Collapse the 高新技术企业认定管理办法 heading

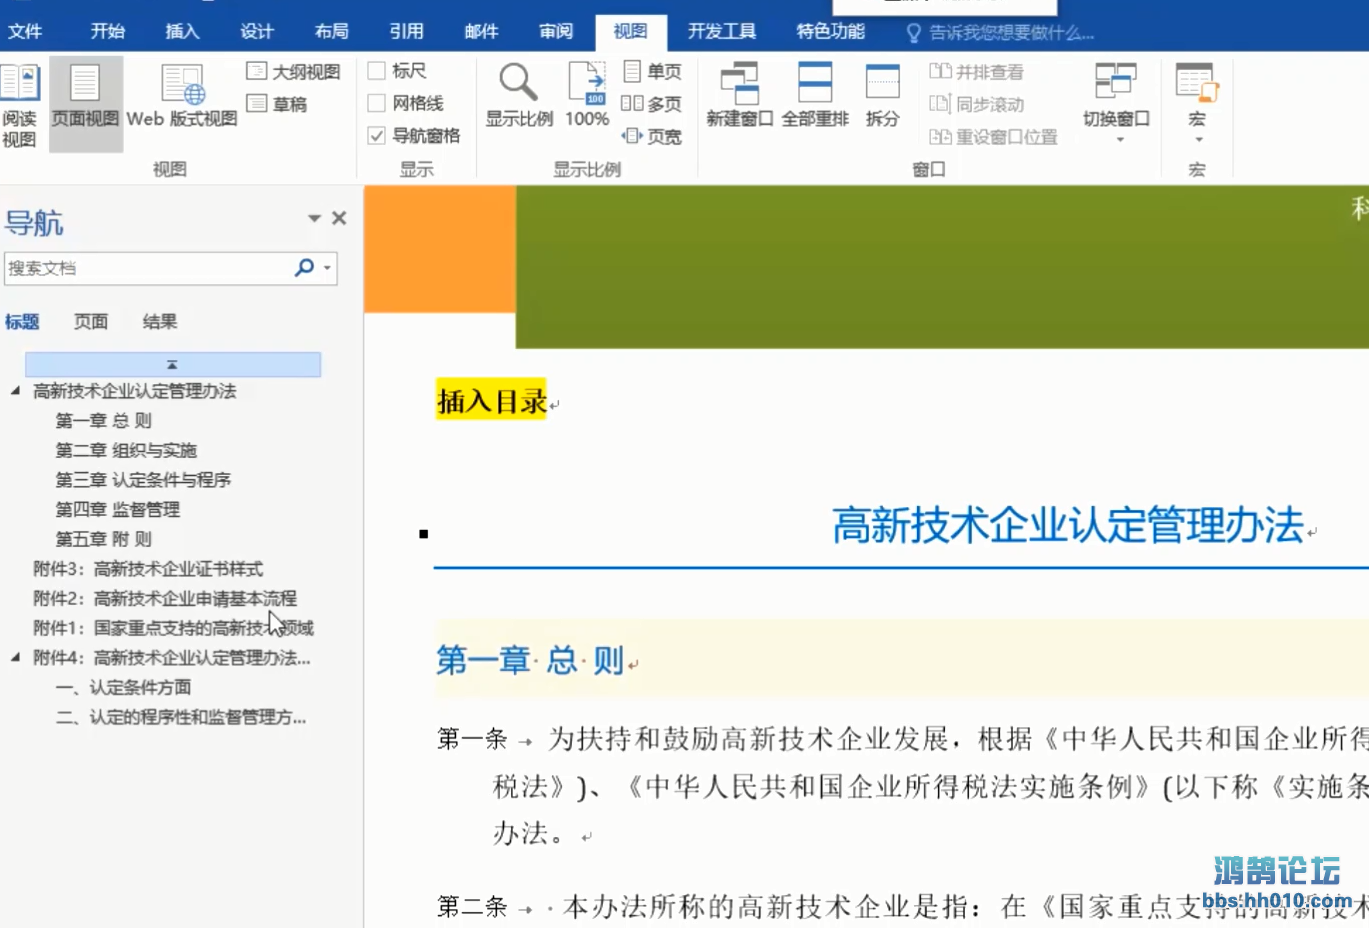pyautogui.click(x=15, y=391)
